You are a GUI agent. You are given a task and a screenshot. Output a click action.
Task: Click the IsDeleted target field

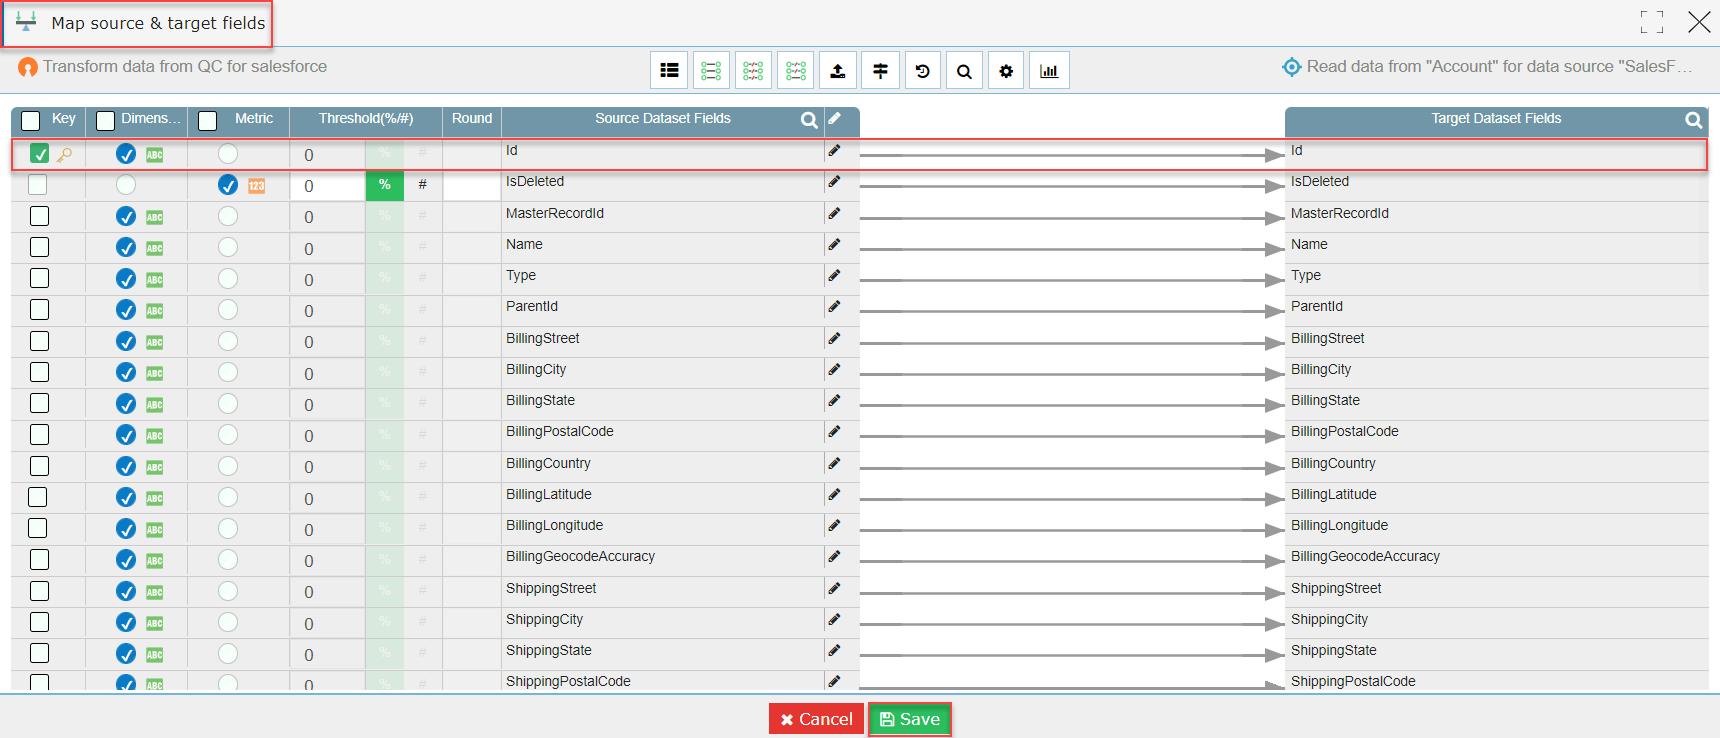coord(1319,181)
